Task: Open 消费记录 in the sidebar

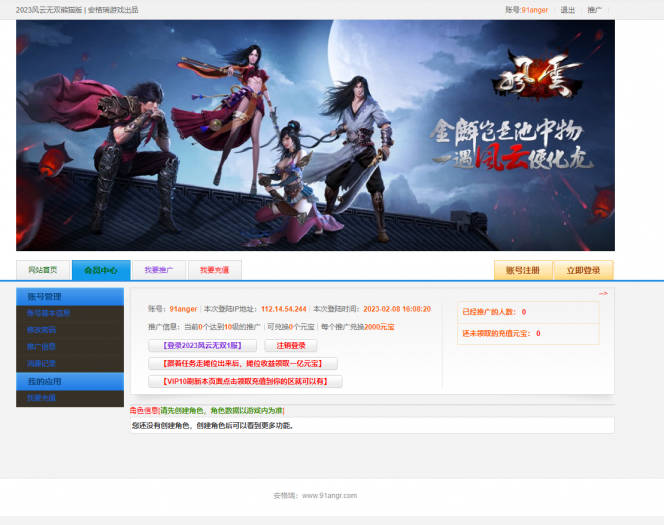Action: click(x=42, y=363)
